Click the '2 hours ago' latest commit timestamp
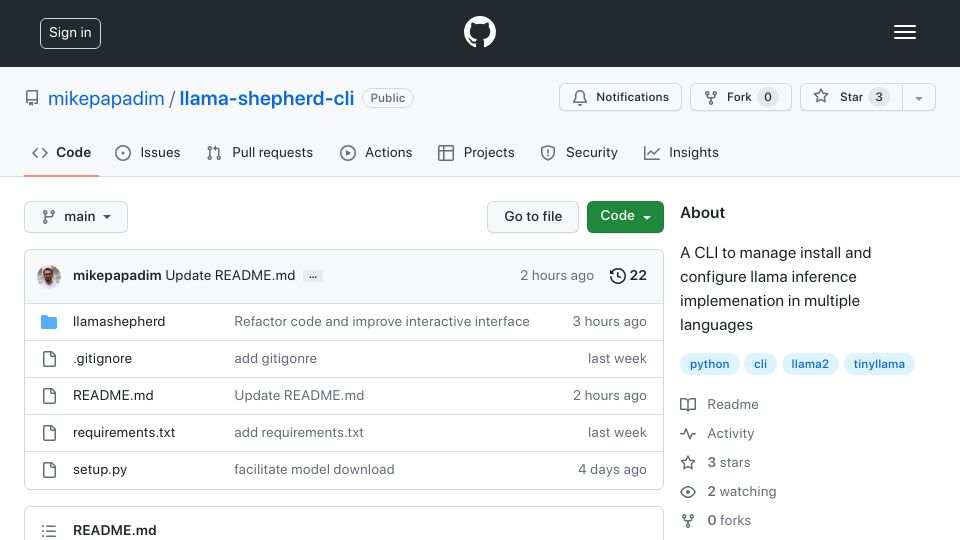The height and width of the screenshot is (540, 960). click(557, 276)
